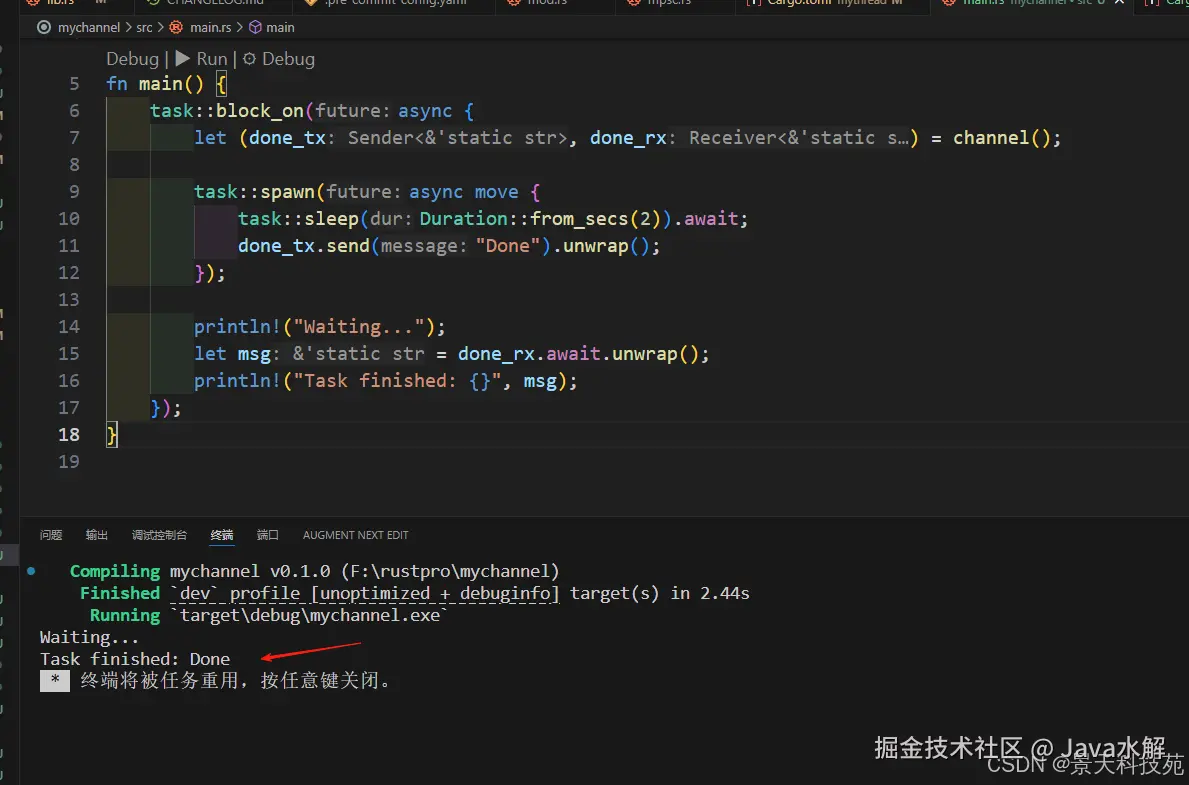This screenshot has height=785, width=1189.
Task: Open the 调试控制台 panel tab
Action: (x=159, y=535)
